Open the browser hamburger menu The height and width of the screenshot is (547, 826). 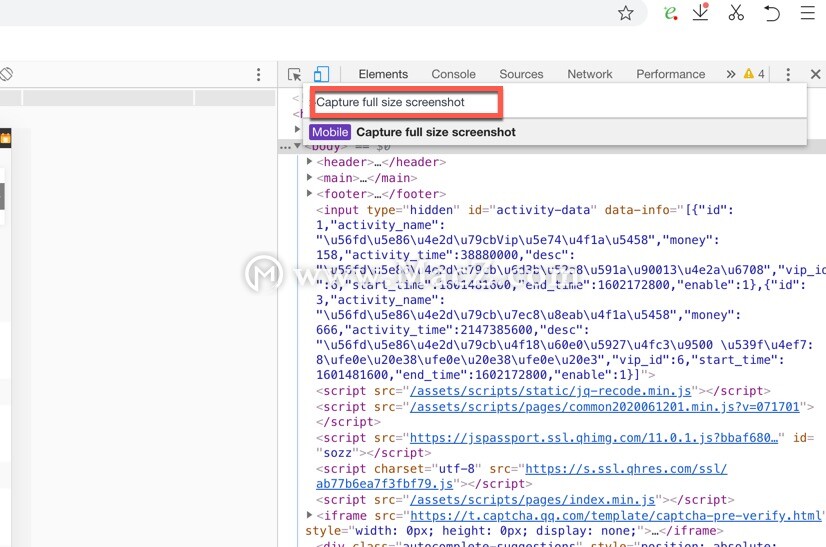808,13
